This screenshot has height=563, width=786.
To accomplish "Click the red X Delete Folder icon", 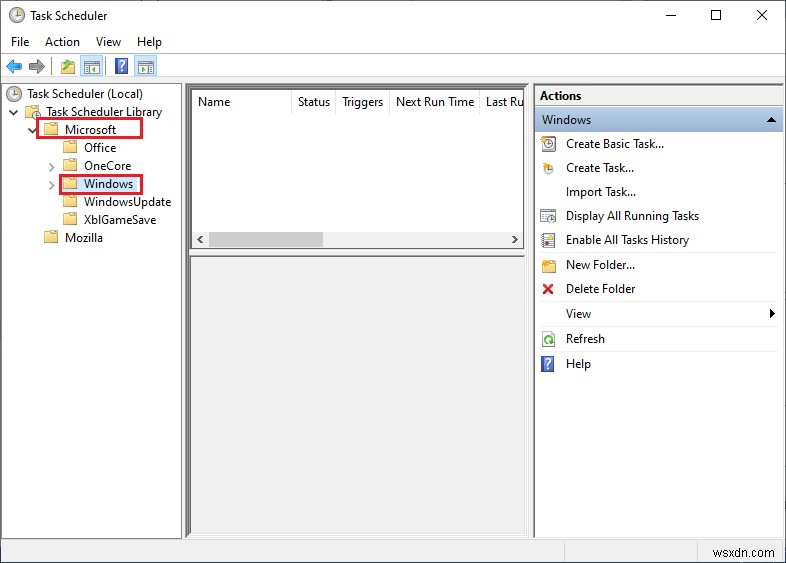I will (x=548, y=289).
